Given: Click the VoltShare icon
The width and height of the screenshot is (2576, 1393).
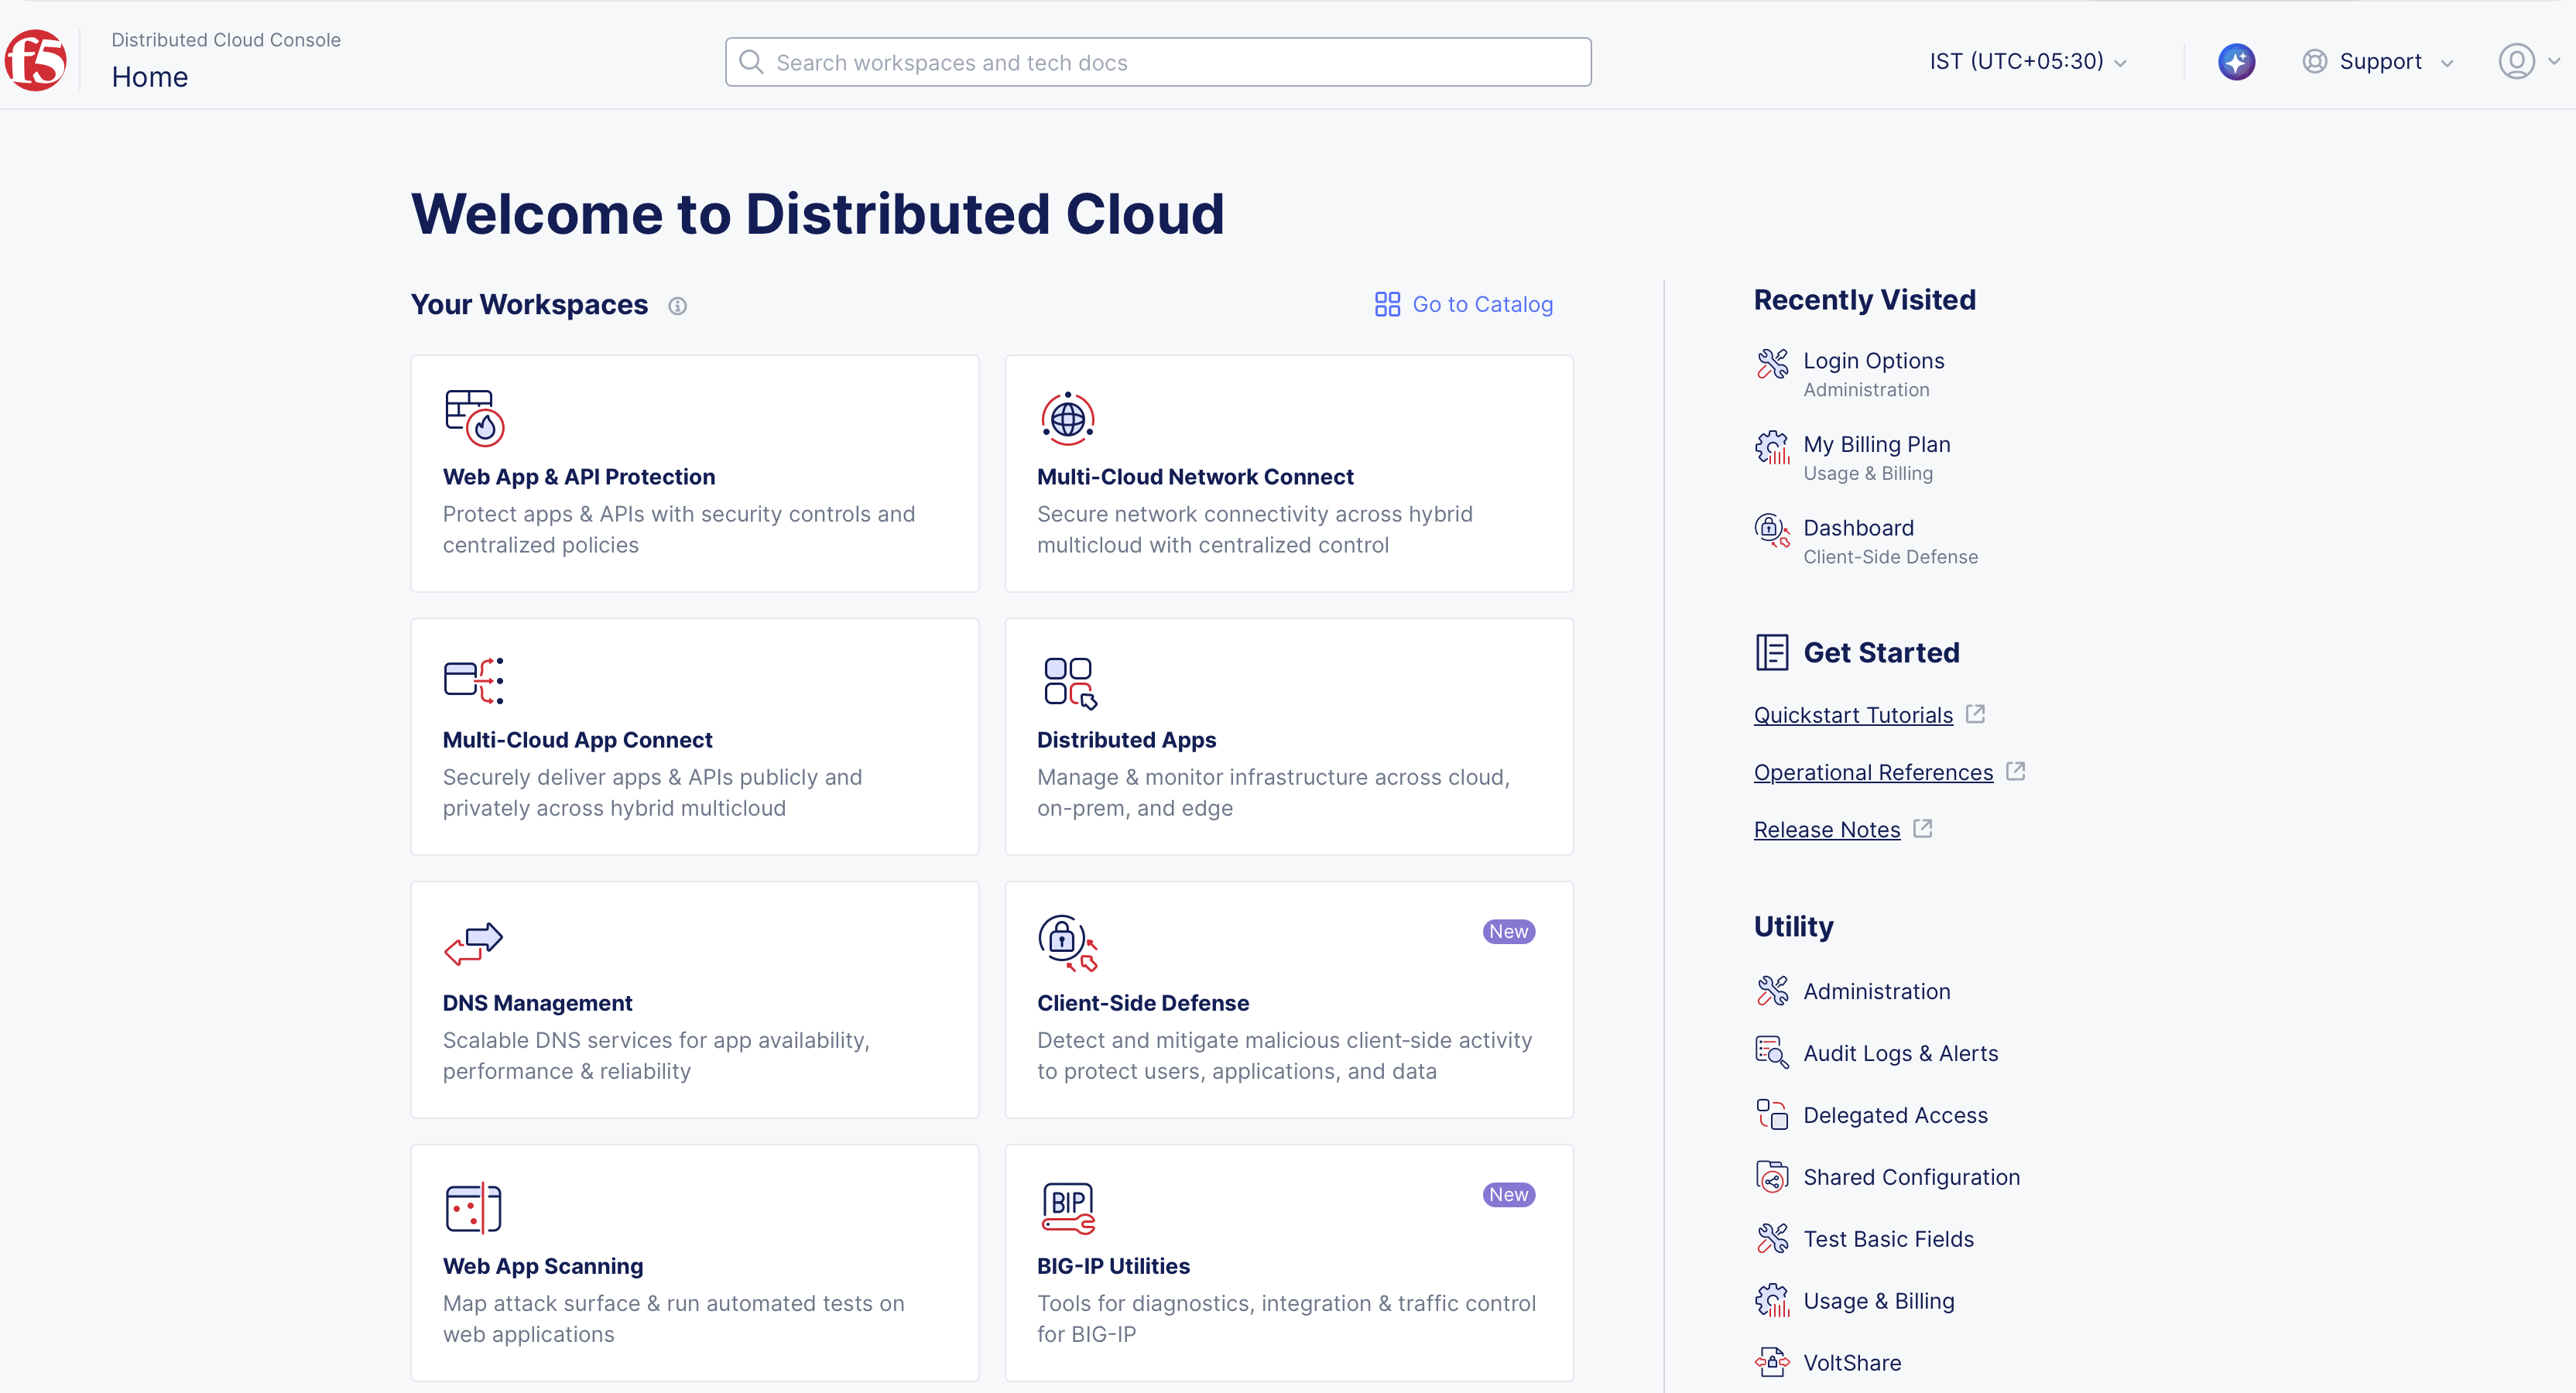Looking at the screenshot, I should (x=1772, y=1362).
